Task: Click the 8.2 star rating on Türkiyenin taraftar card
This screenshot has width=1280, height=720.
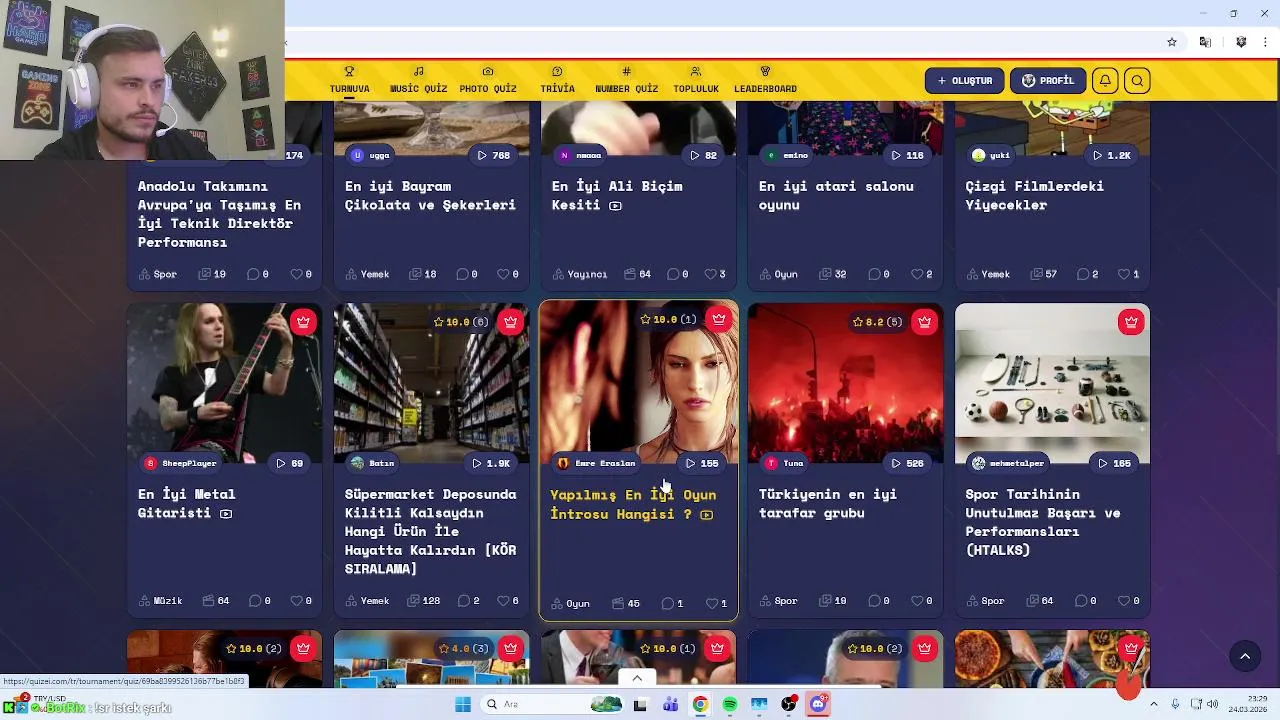Action: [878, 322]
